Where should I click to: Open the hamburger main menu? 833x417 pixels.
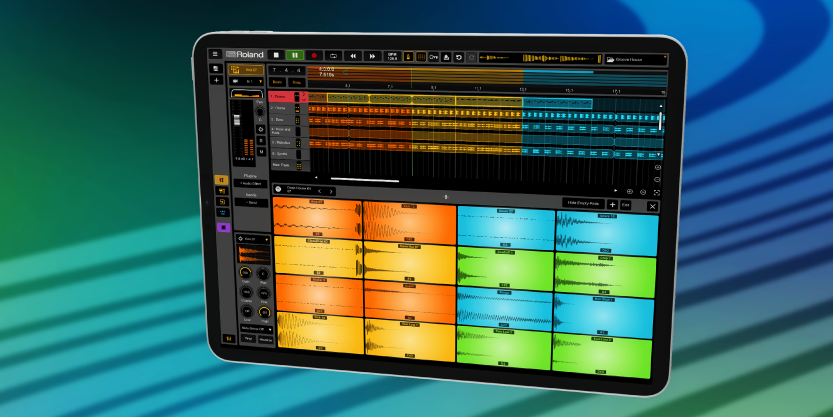pyautogui.click(x=215, y=54)
